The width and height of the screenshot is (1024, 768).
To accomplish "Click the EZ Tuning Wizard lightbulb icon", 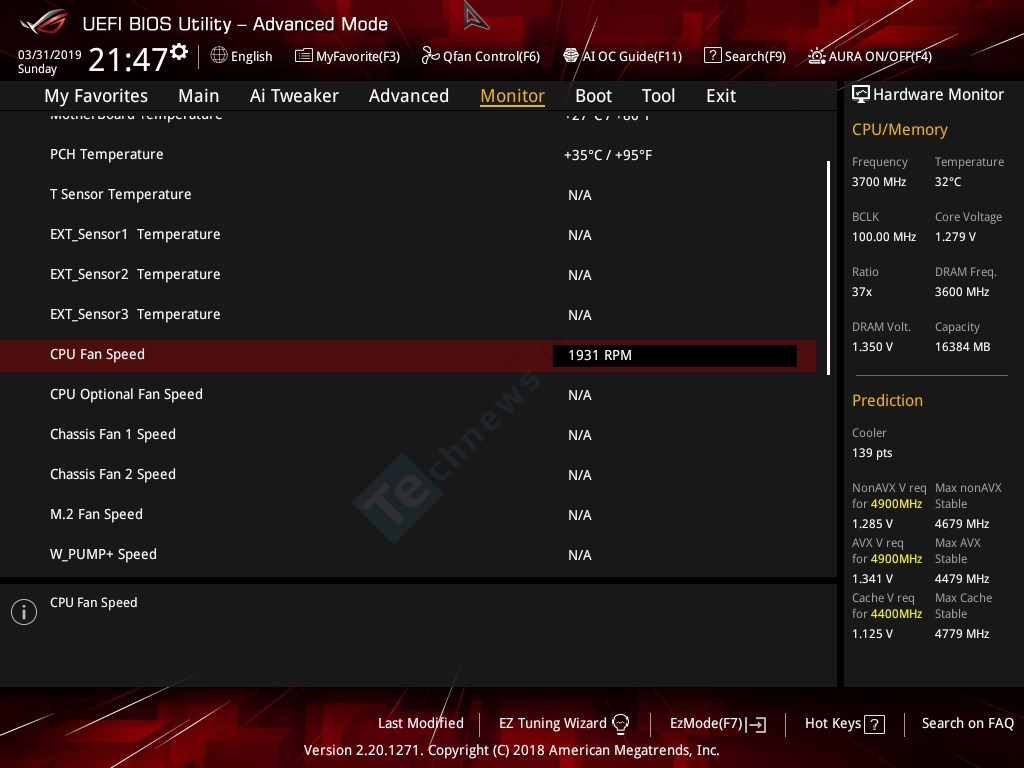I will (x=620, y=724).
